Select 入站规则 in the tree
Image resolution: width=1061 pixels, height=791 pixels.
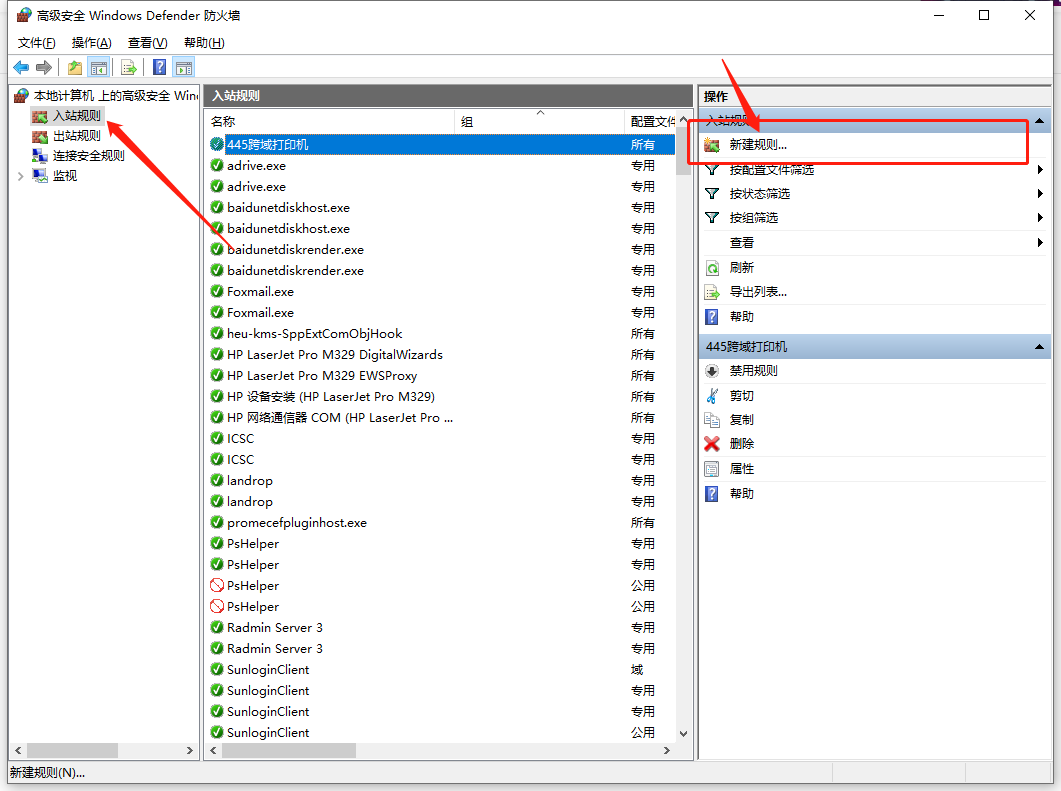[76, 116]
